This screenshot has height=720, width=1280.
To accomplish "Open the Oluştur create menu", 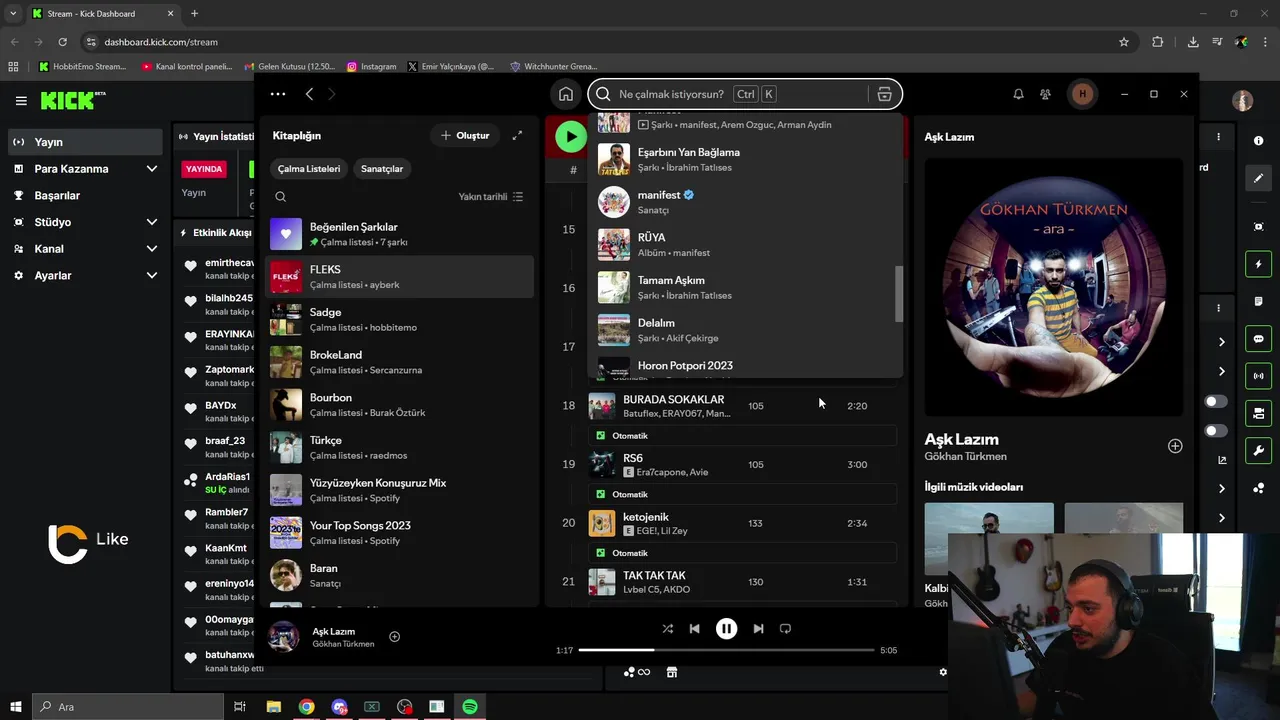I will coord(466,135).
